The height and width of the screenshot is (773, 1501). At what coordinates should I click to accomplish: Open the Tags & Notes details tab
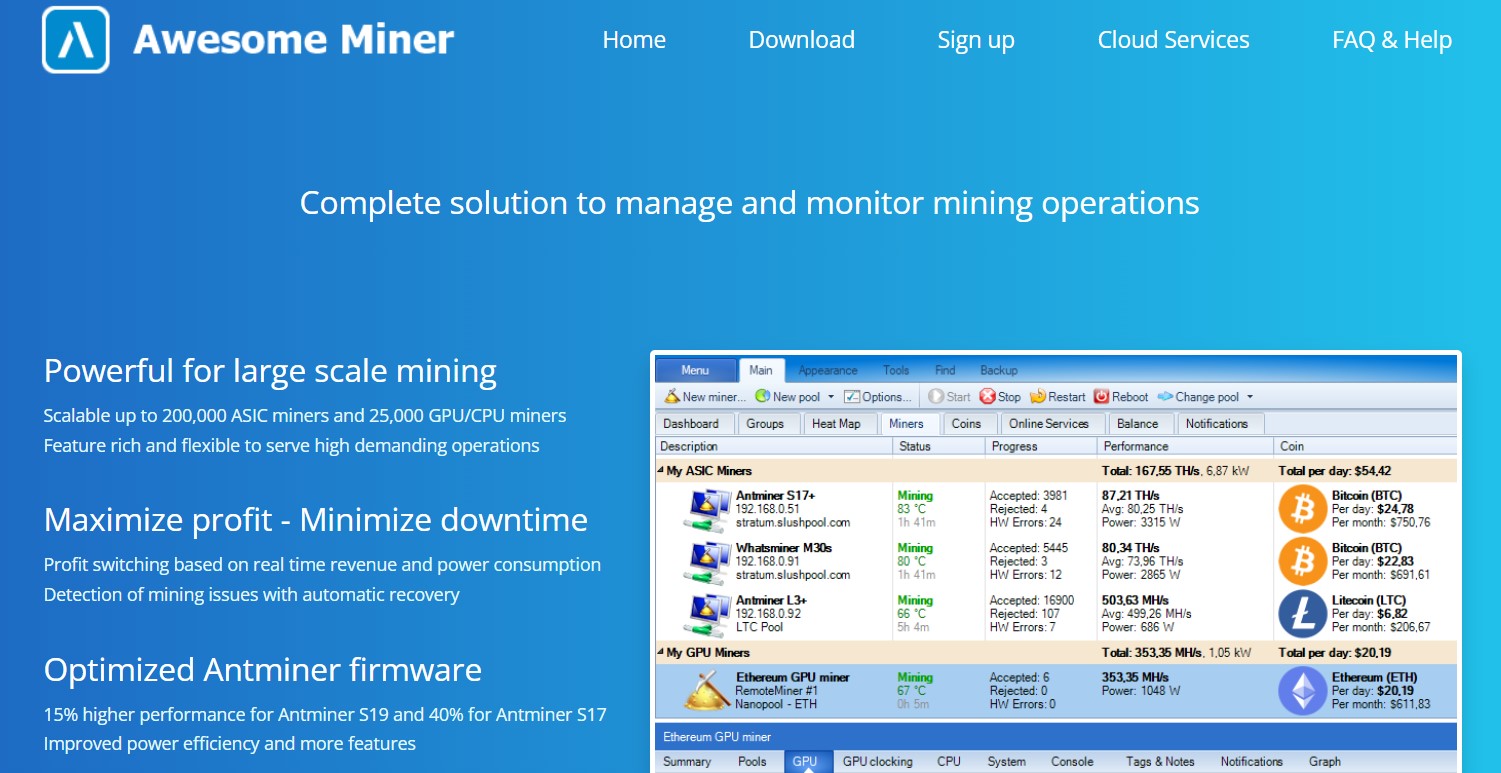pos(1160,761)
